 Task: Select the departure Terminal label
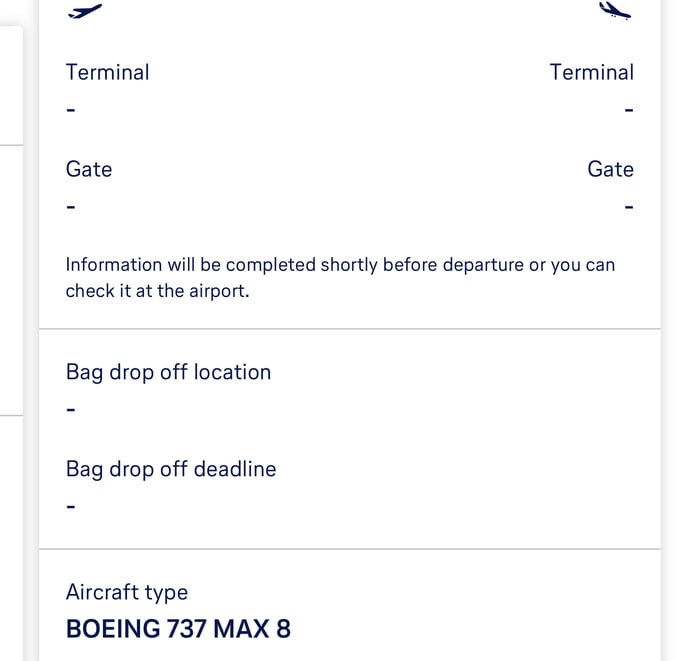(107, 72)
